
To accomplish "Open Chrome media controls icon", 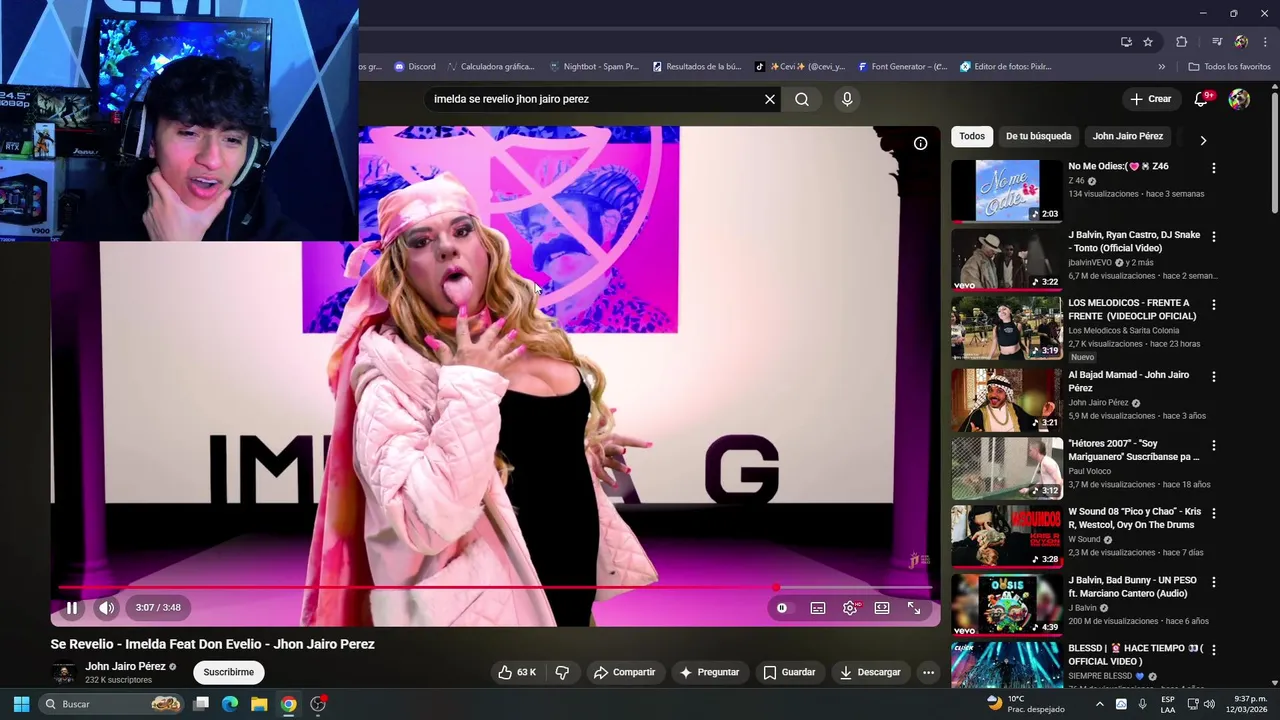I will 1217,42.
